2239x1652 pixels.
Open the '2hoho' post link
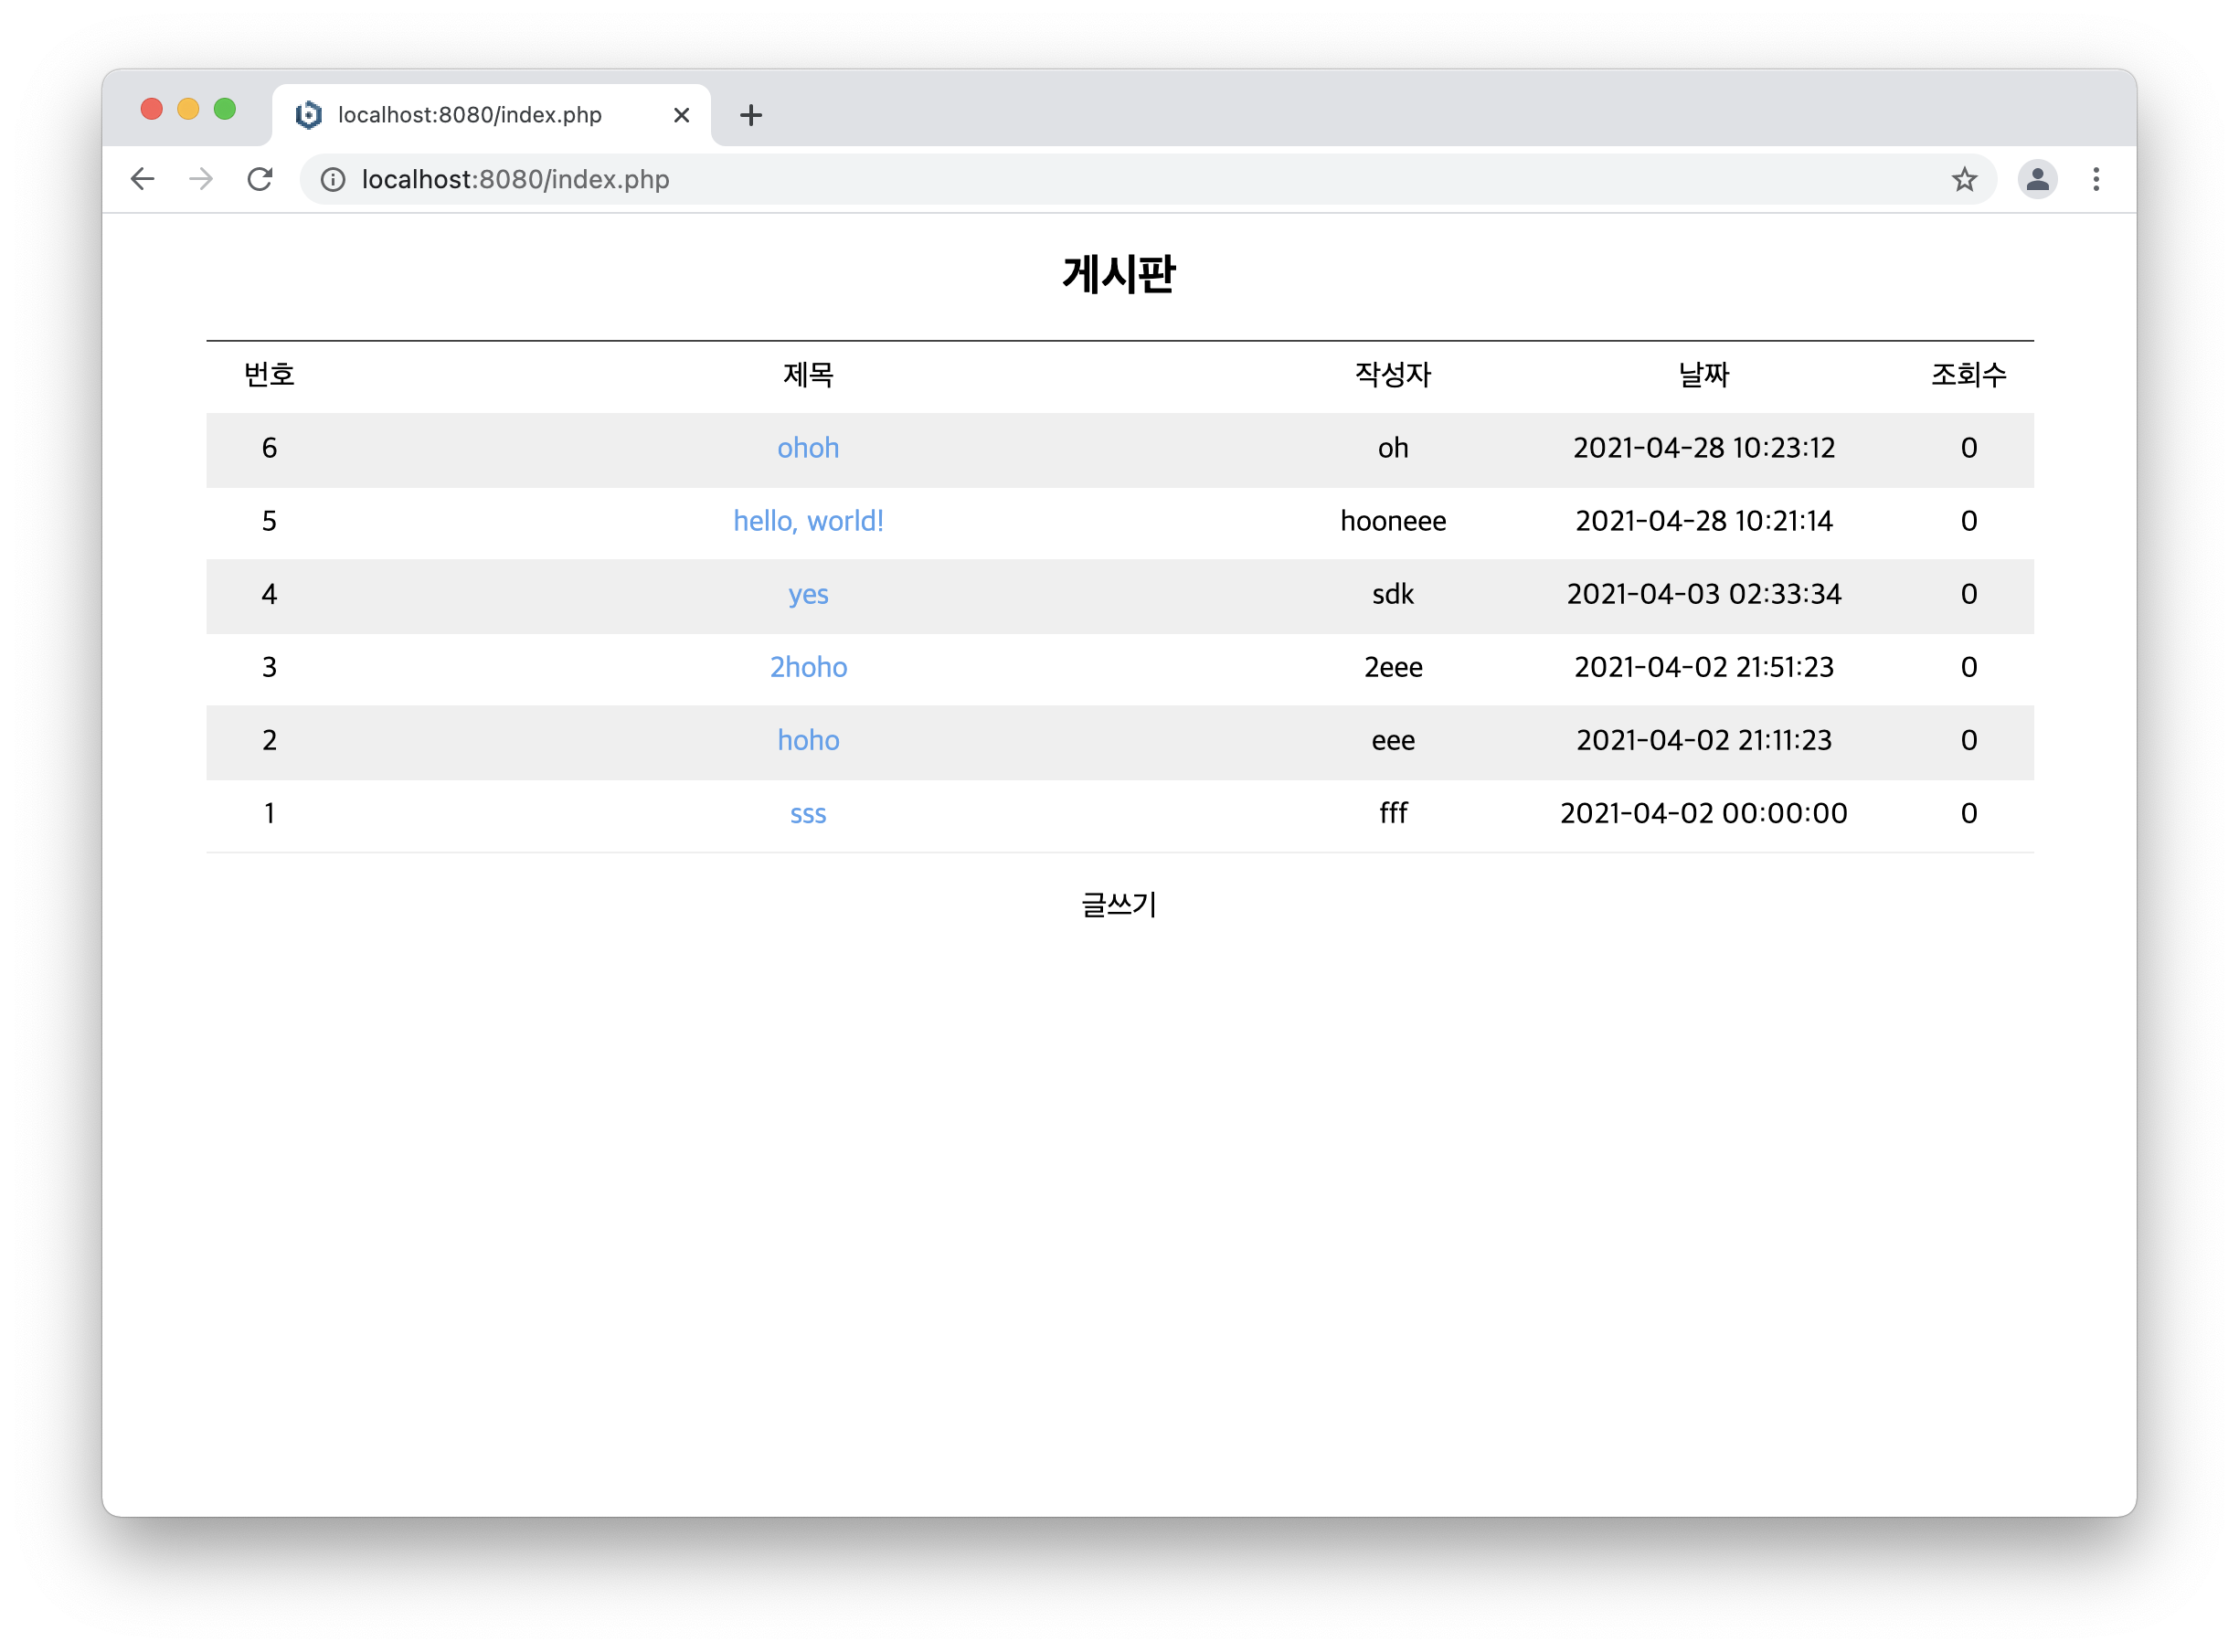[x=808, y=667]
